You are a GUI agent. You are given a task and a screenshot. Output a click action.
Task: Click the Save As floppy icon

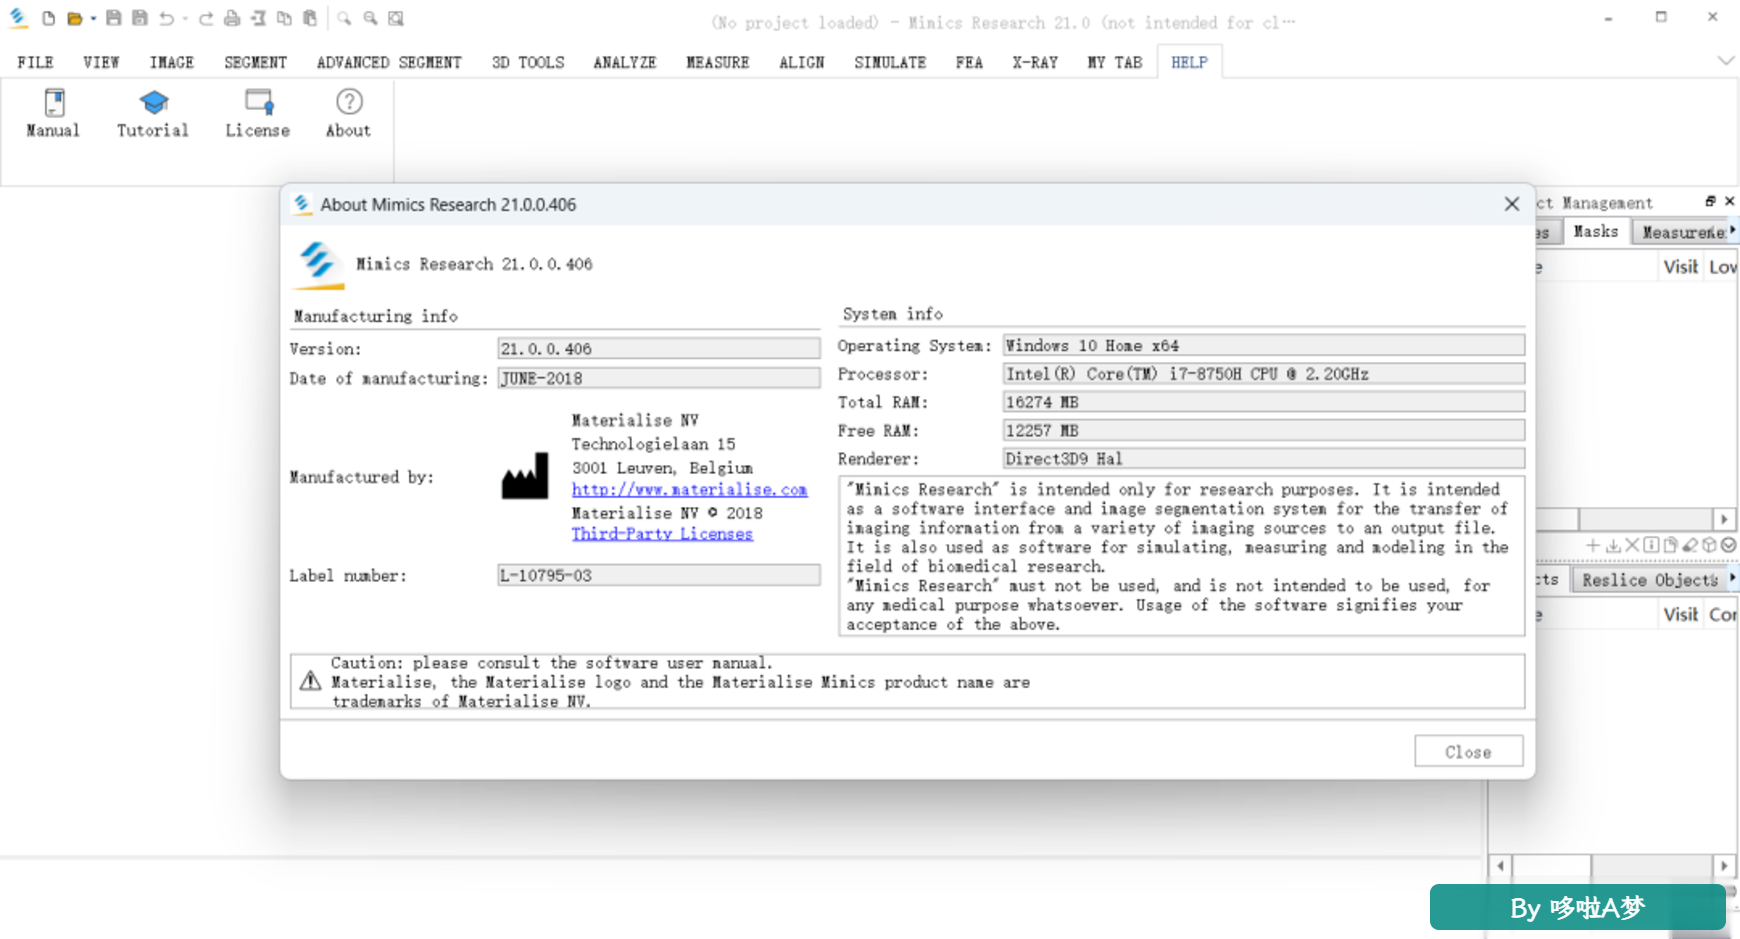[139, 18]
